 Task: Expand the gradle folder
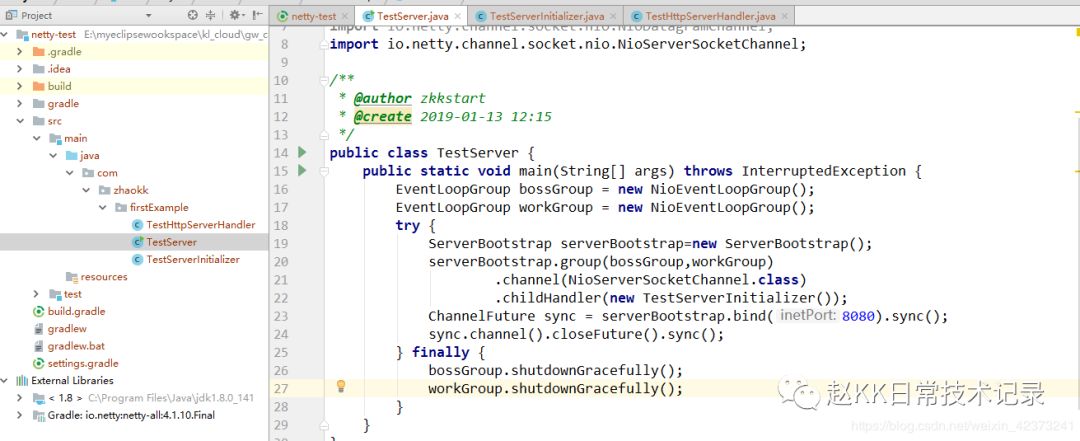[x=19, y=103]
